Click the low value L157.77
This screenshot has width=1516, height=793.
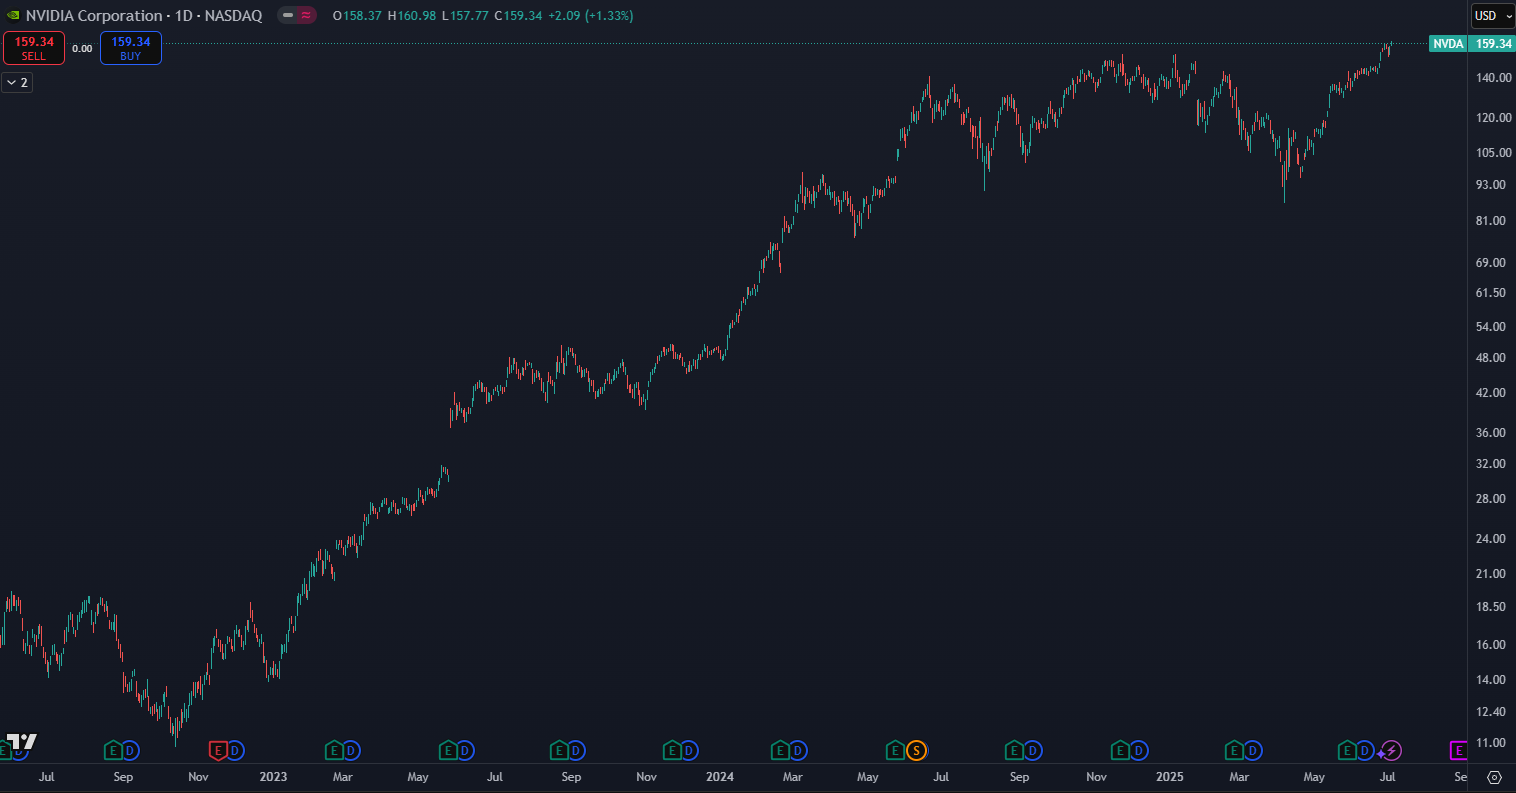point(464,16)
